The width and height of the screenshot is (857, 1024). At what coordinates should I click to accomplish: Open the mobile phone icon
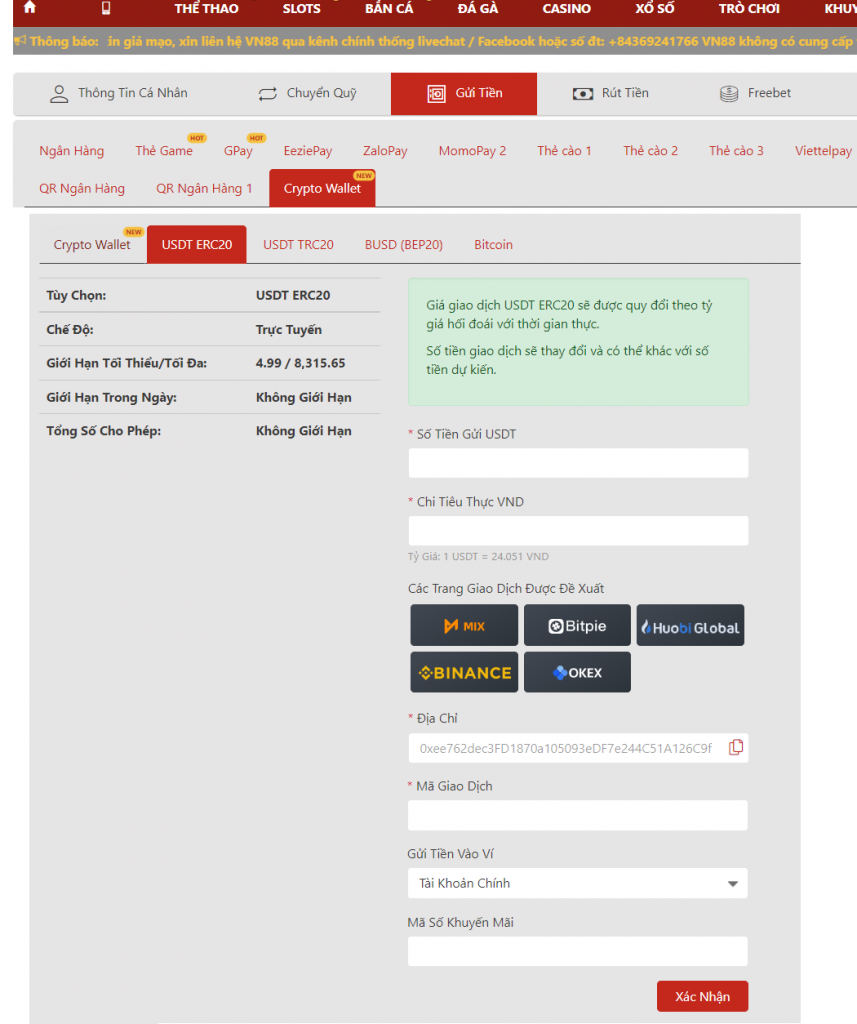tap(106, 8)
